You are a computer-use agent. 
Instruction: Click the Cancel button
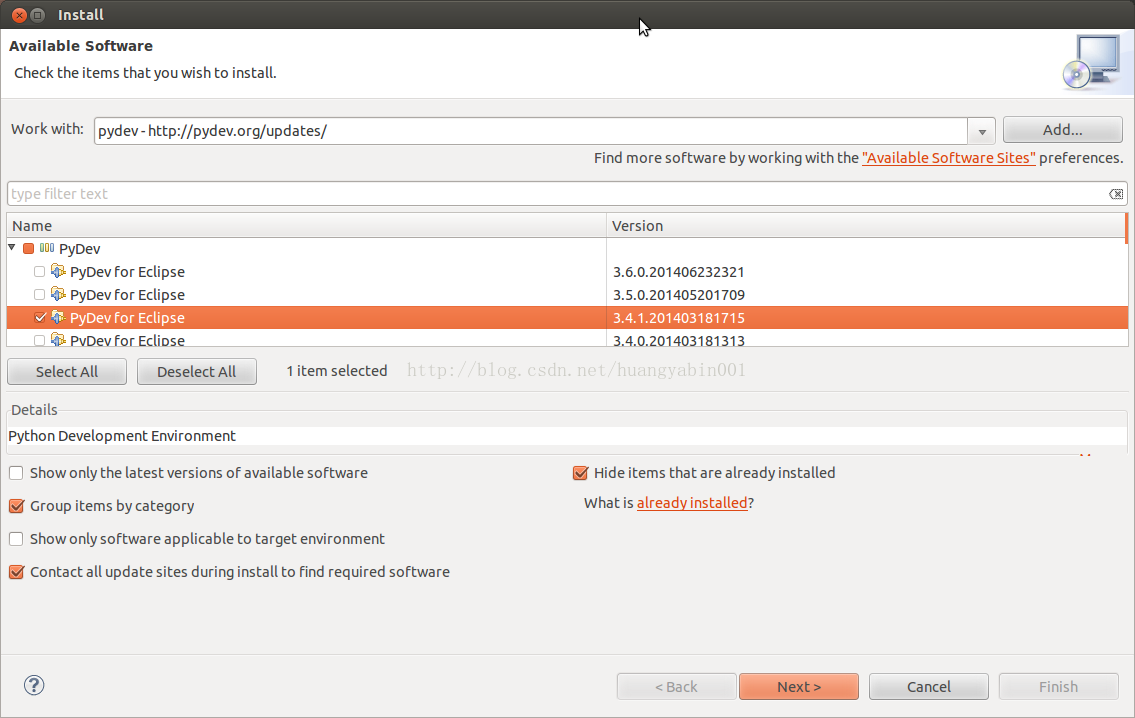929,686
